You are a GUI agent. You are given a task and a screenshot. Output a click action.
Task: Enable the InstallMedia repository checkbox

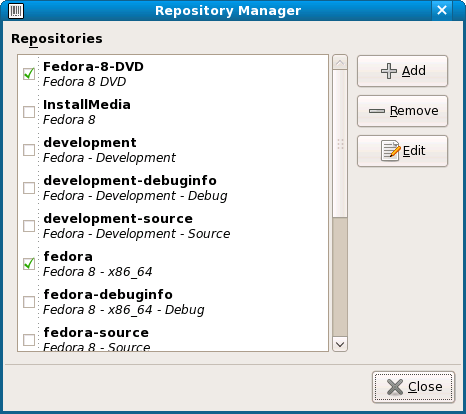point(29,112)
